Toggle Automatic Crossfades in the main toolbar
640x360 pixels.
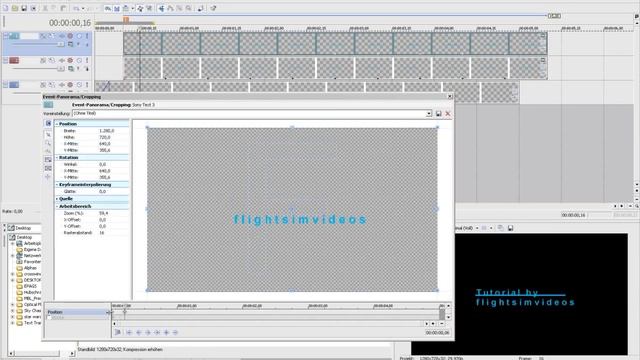pos(117,8)
